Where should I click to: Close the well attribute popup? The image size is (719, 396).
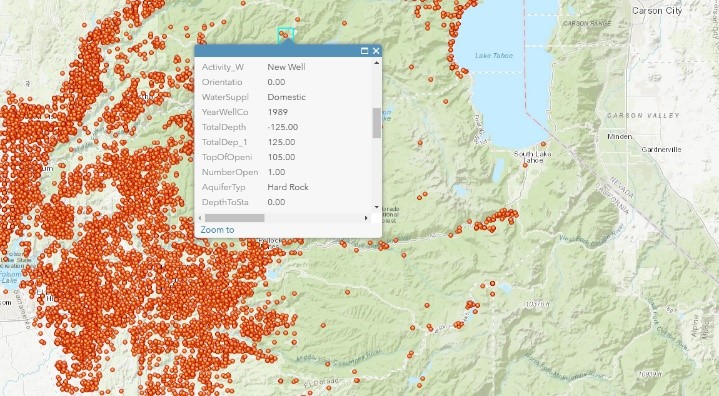[376, 51]
